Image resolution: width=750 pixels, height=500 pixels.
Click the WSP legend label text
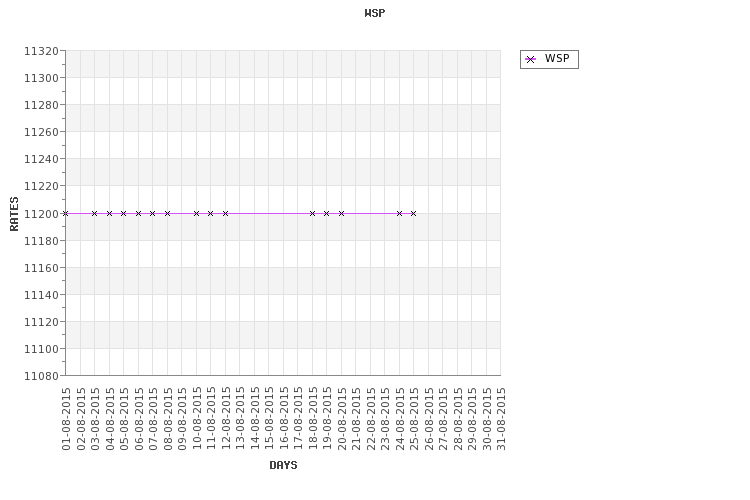pos(557,59)
